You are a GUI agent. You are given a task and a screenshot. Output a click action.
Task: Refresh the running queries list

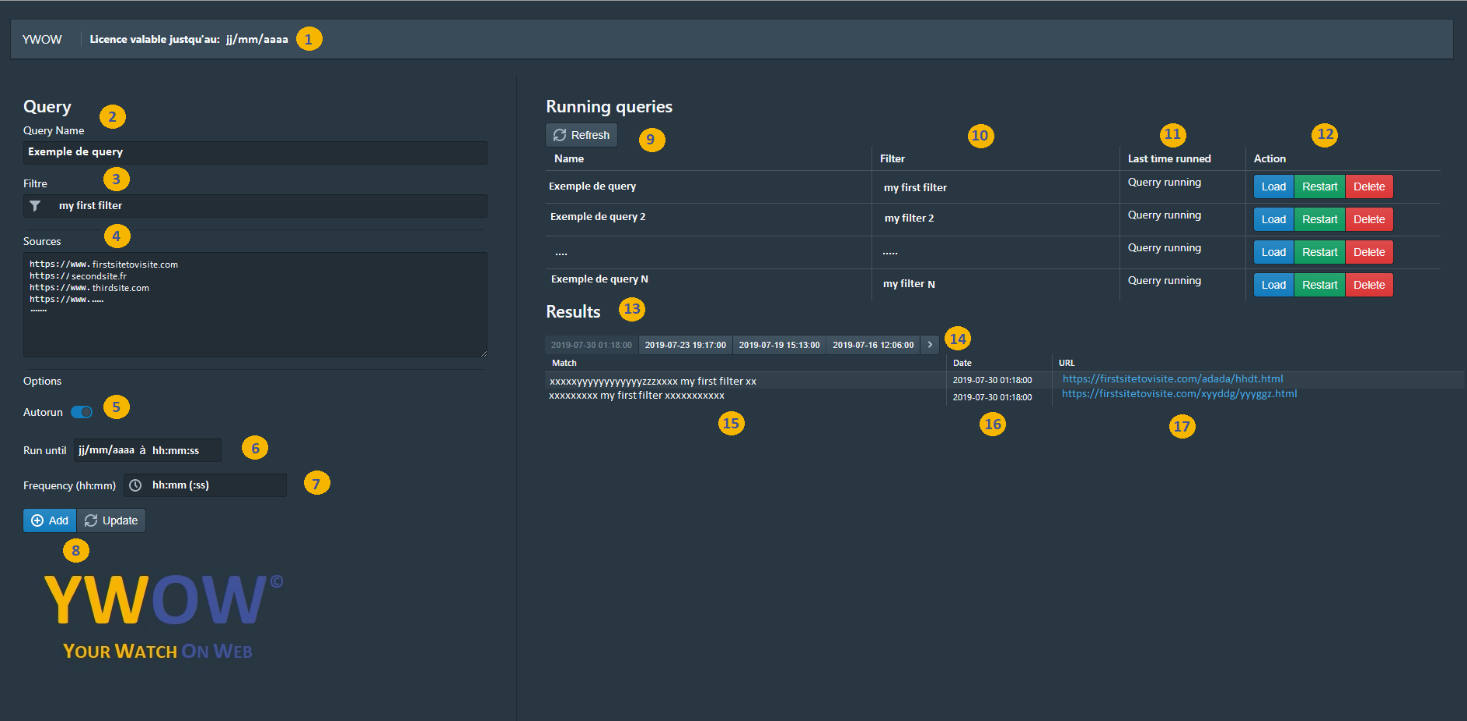(x=582, y=135)
